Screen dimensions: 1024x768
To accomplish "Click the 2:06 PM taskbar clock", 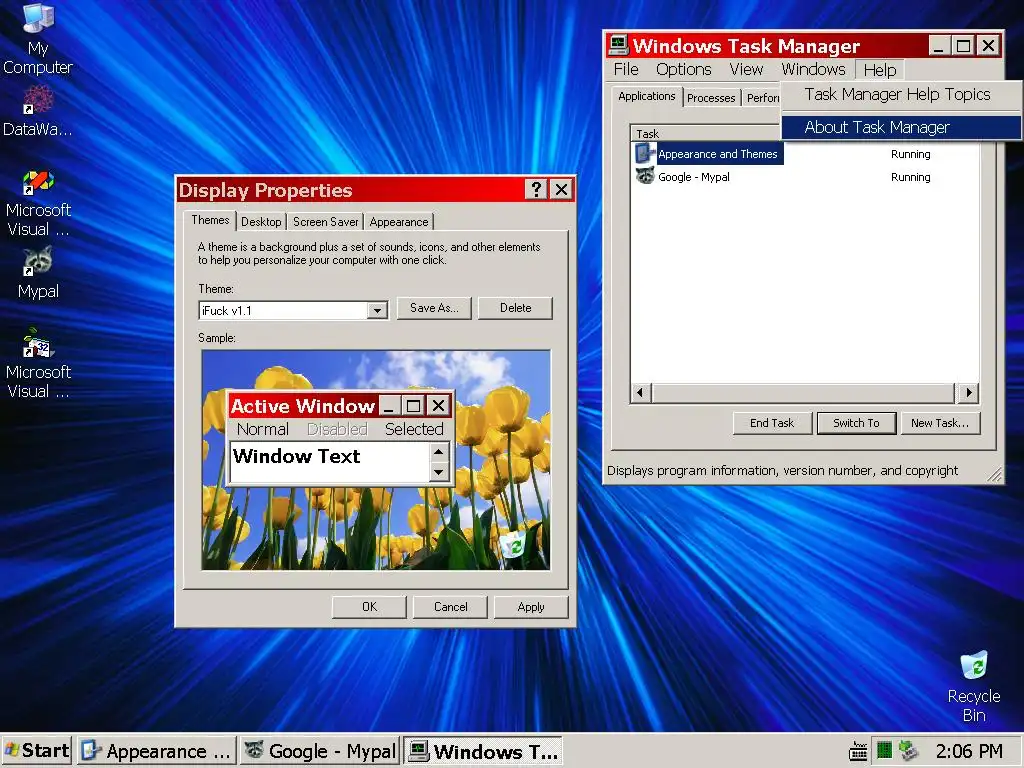I will pos(969,751).
